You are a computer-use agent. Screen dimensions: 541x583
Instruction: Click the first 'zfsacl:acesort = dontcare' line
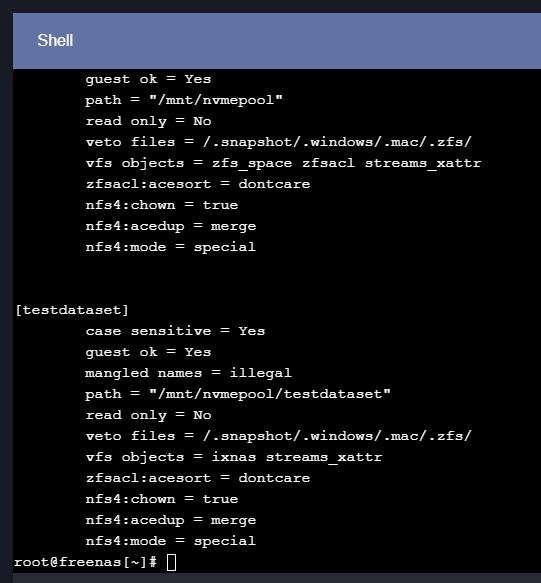pos(198,184)
